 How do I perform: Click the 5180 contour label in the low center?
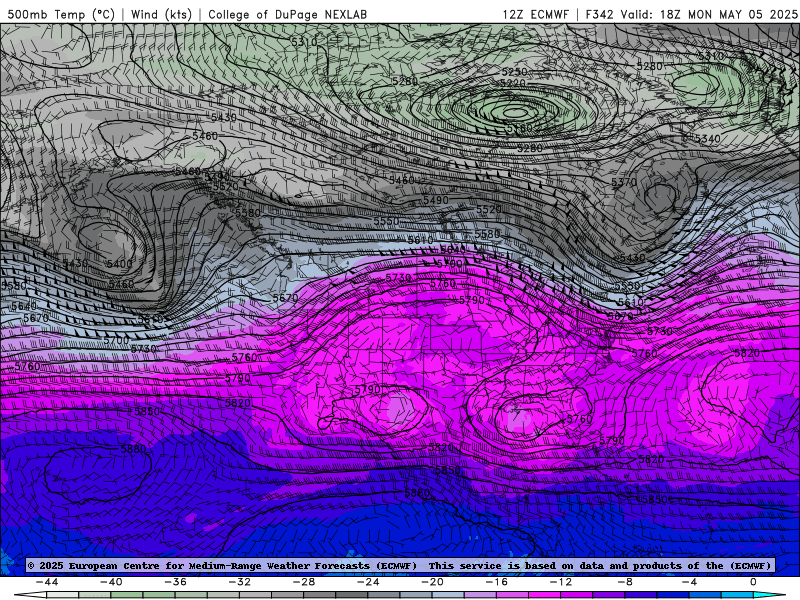point(519,128)
